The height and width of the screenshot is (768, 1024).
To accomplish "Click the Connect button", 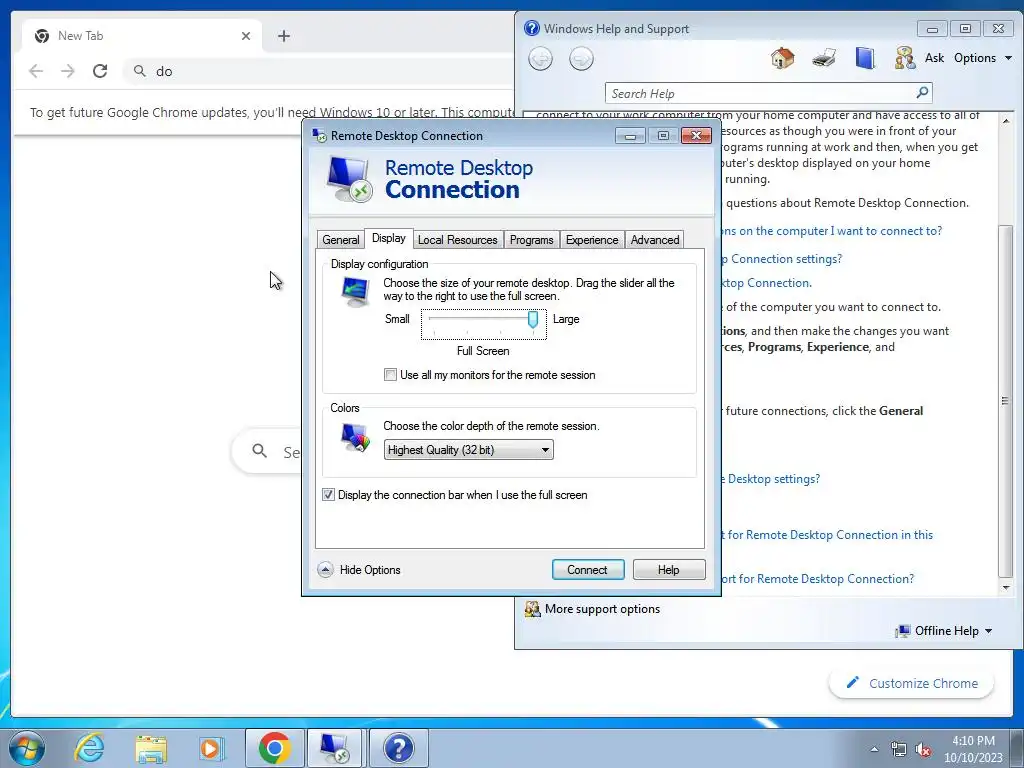I will pyautogui.click(x=588, y=569).
